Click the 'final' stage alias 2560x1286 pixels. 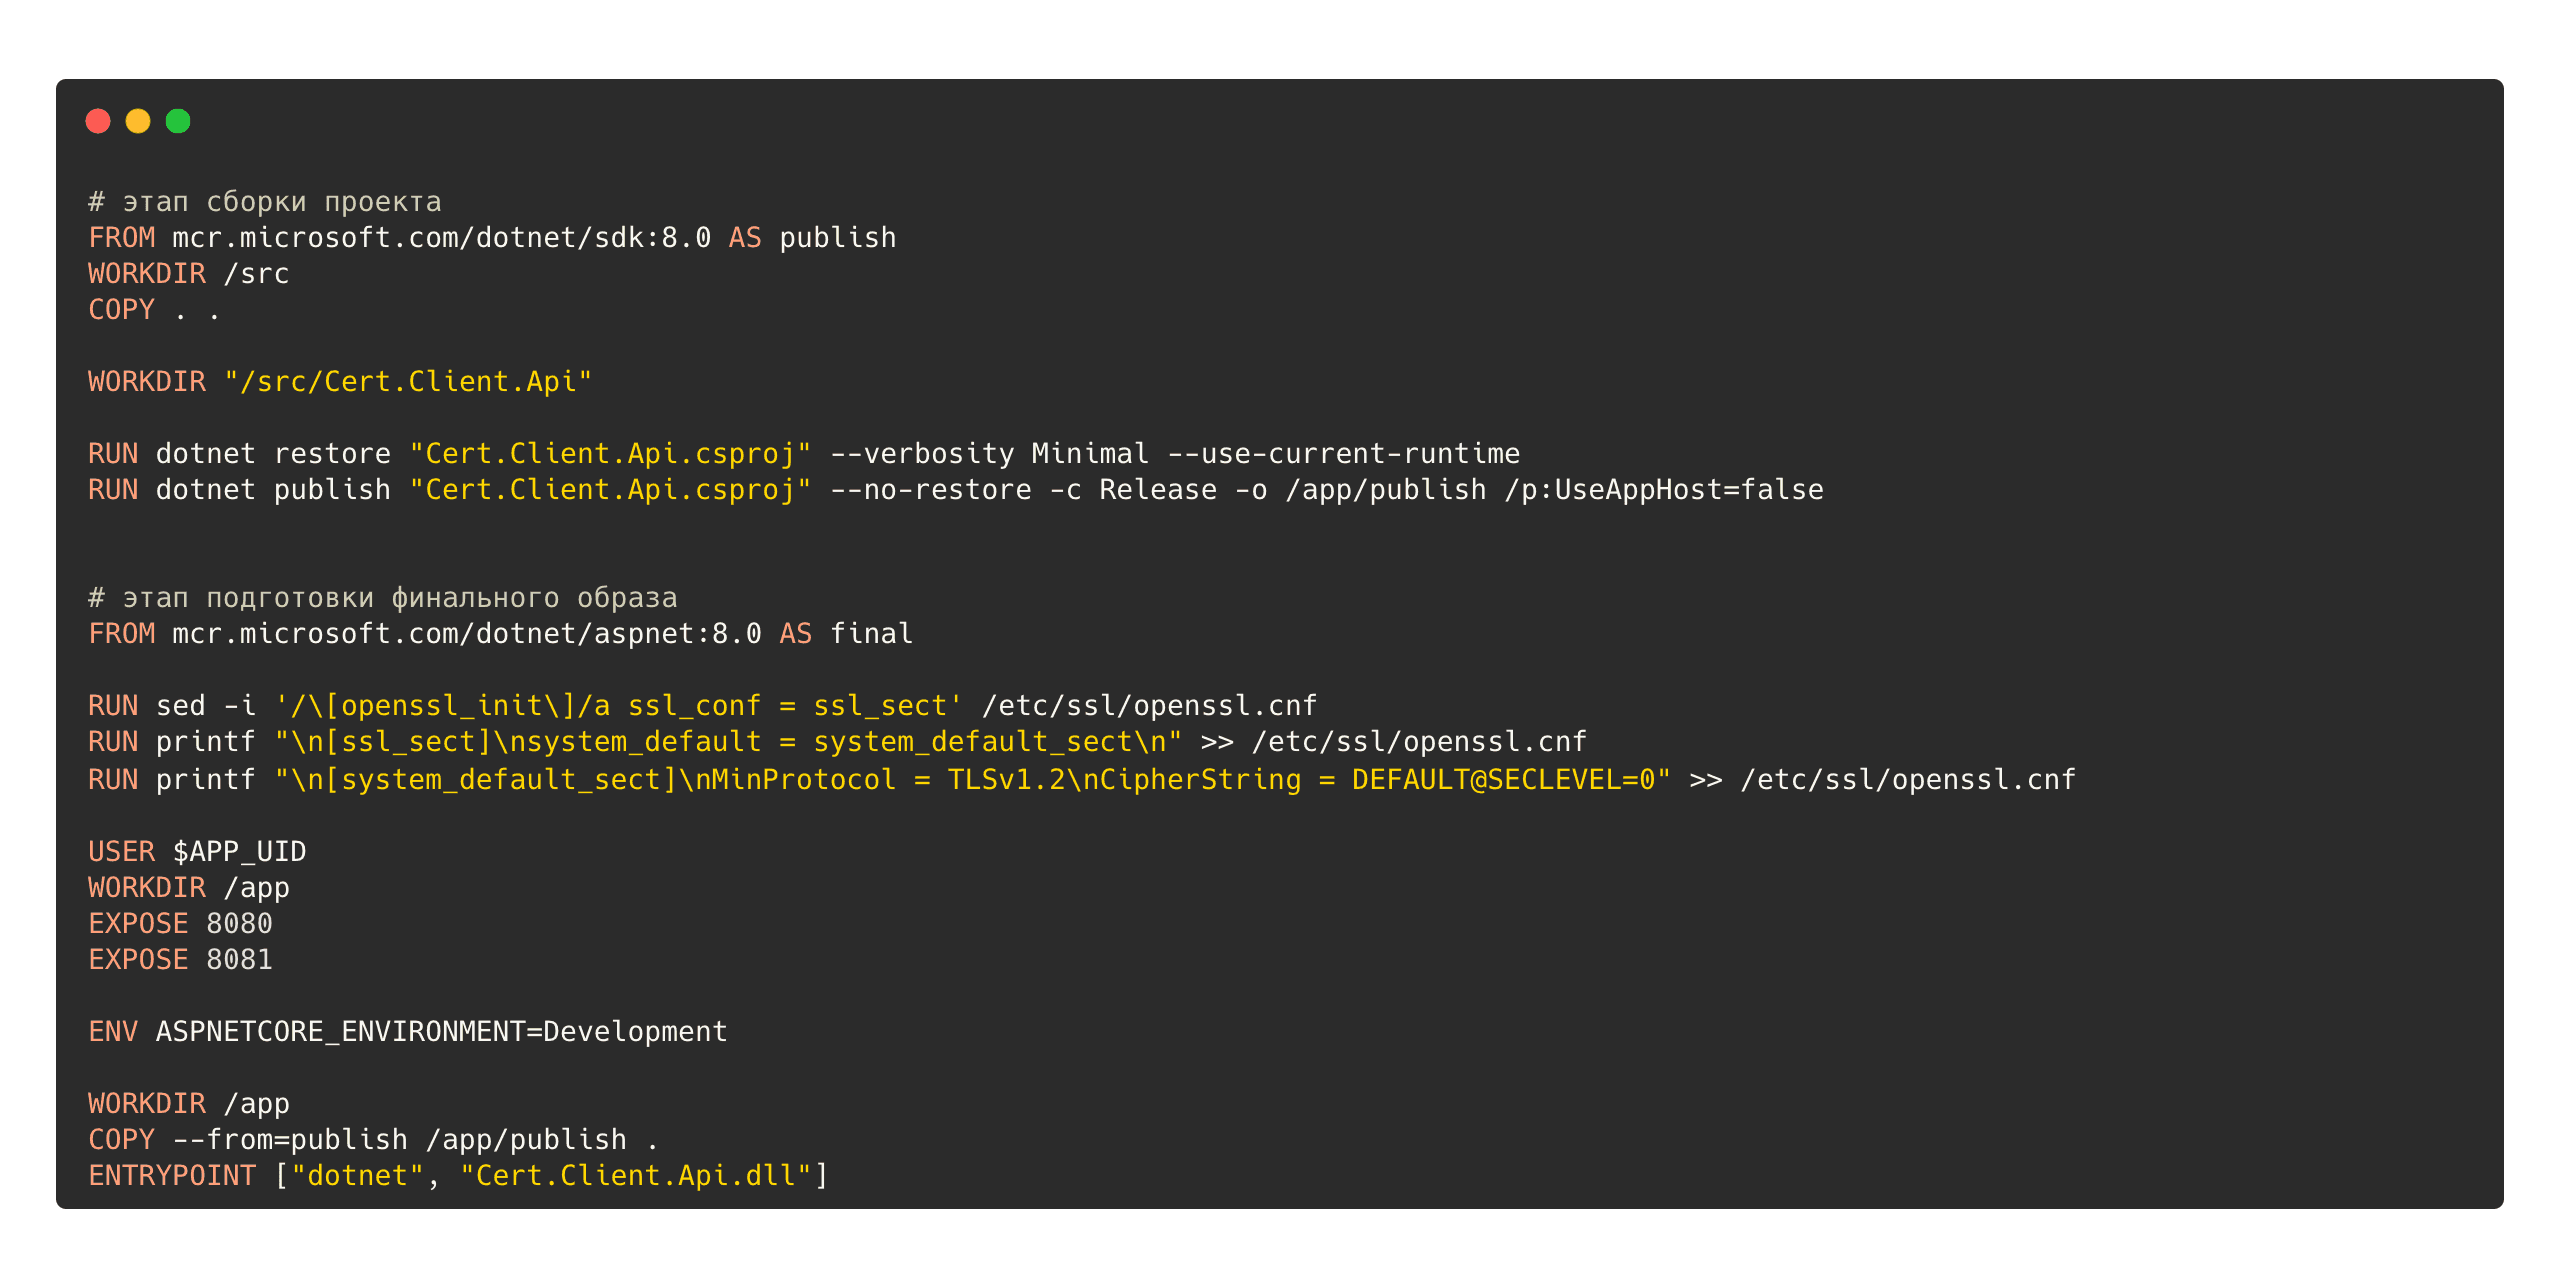tap(871, 634)
